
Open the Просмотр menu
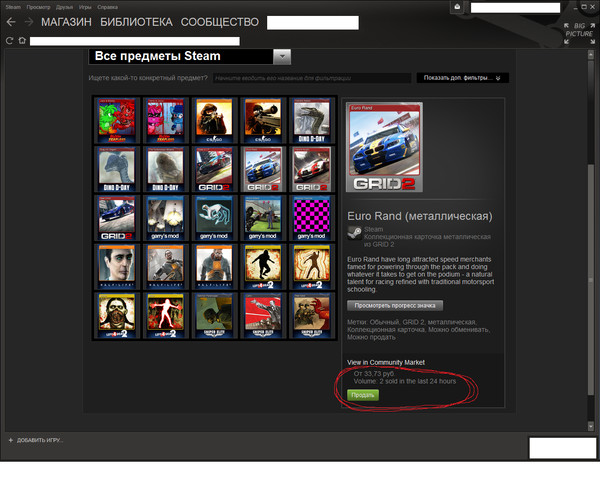pos(38,7)
